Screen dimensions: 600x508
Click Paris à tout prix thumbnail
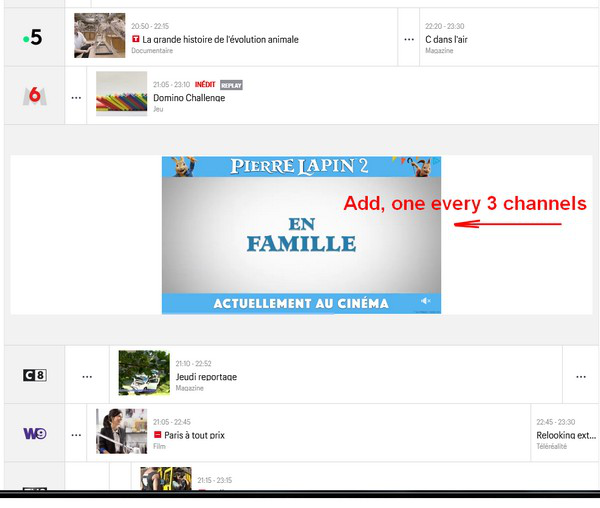pyautogui.click(x=121, y=431)
